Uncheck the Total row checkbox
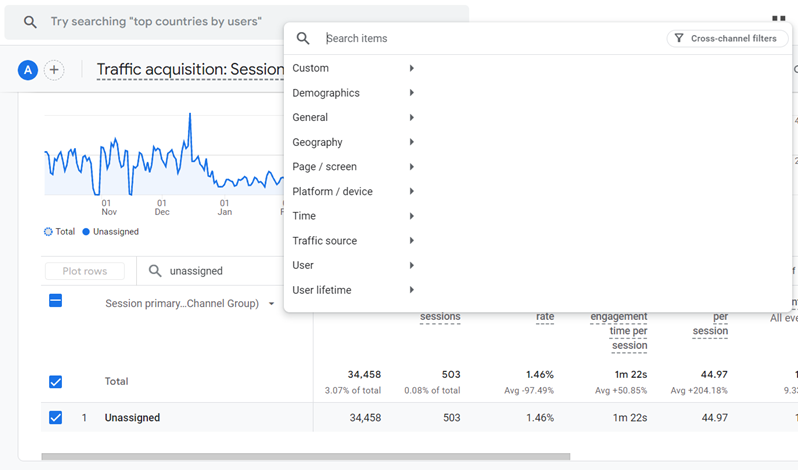Viewport: 798px width, 470px height. [x=55, y=381]
